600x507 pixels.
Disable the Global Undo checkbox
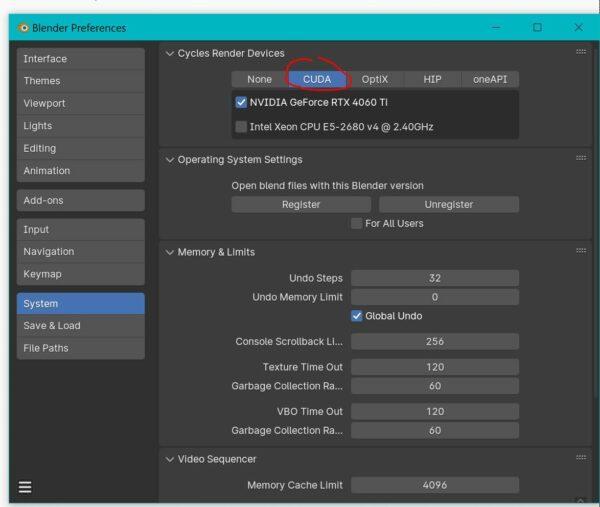pos(357,316)
